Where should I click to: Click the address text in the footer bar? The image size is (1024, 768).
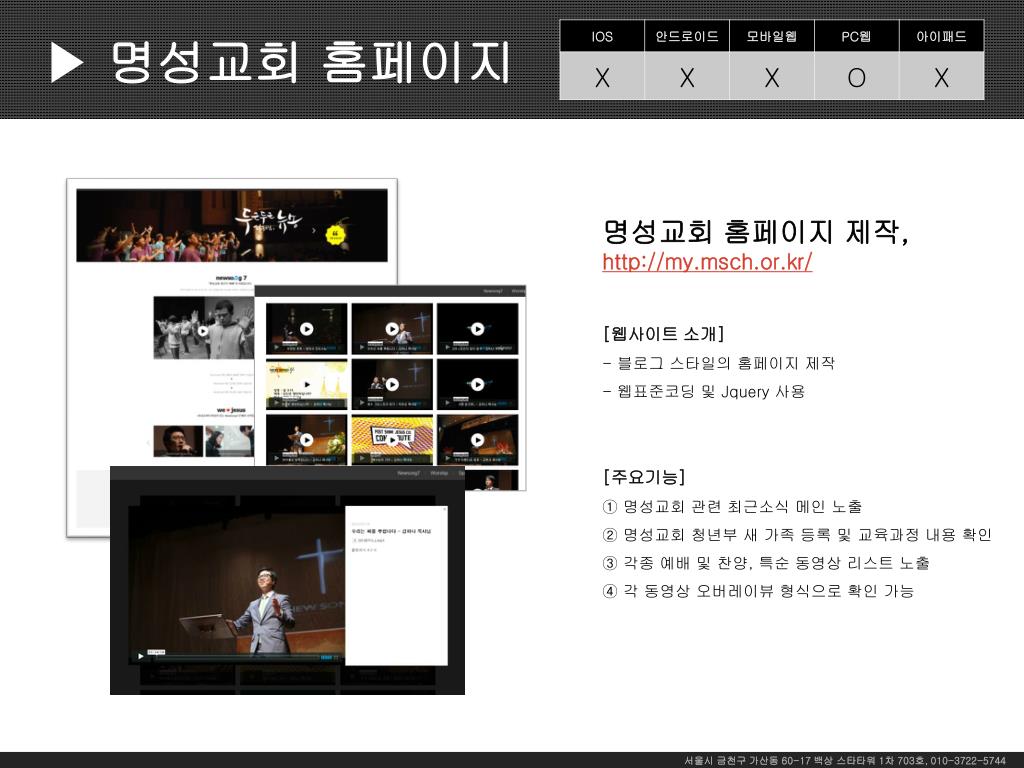point(845,760)
